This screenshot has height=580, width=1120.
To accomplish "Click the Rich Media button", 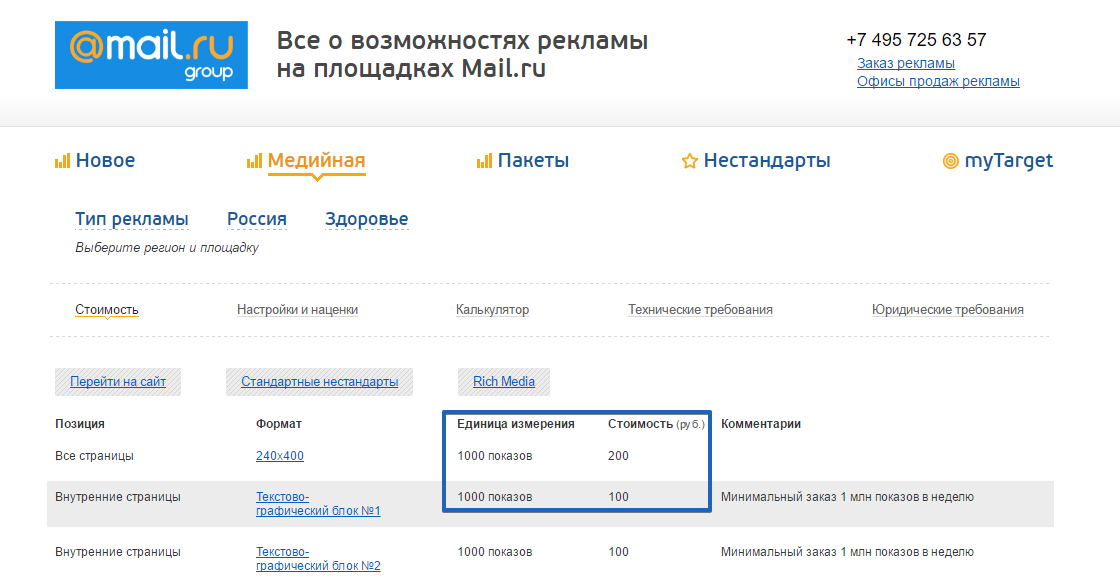I will tap(504, 382).
